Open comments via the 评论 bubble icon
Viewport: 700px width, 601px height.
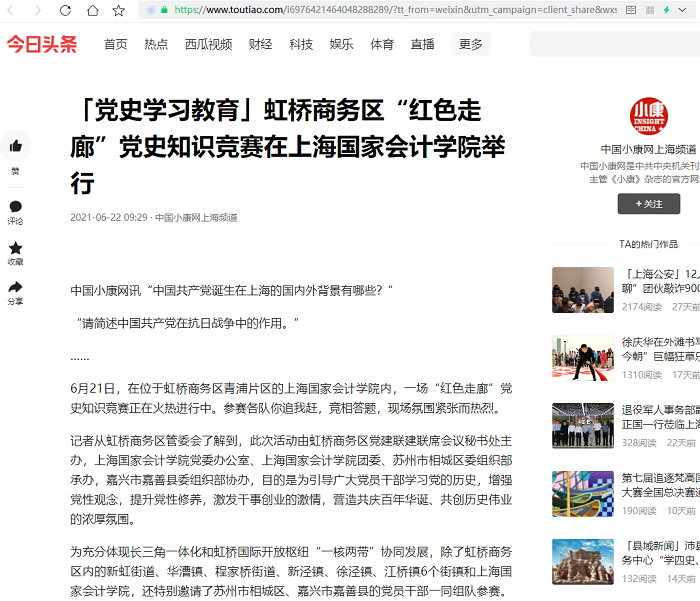(x=15, y=207)
